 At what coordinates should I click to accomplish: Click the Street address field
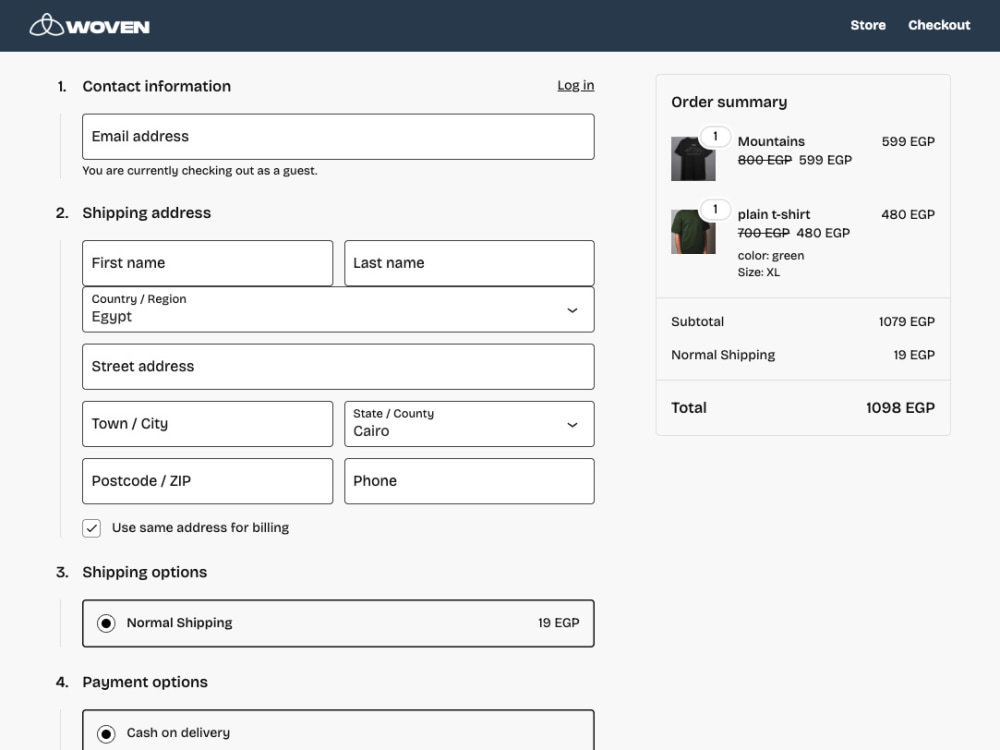pos(338,367)
